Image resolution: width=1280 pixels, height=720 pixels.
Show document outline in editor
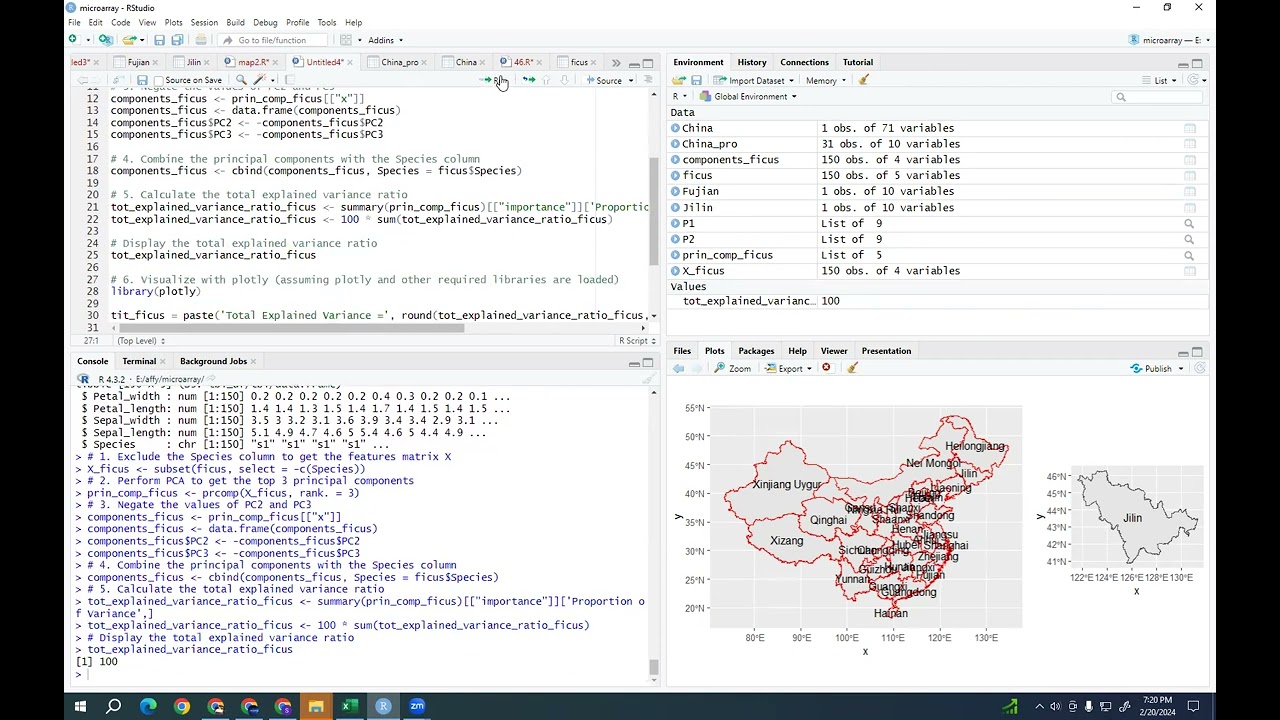coord(648,80)
